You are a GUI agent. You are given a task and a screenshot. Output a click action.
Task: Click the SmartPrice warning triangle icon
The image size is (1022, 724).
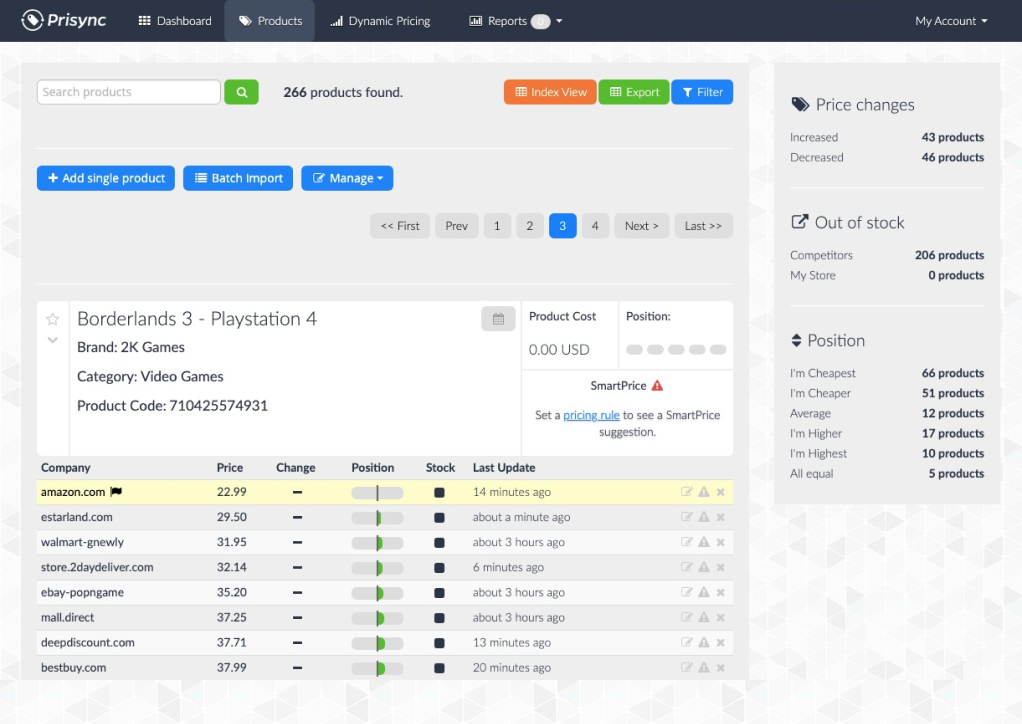click(x=656, y=384)
